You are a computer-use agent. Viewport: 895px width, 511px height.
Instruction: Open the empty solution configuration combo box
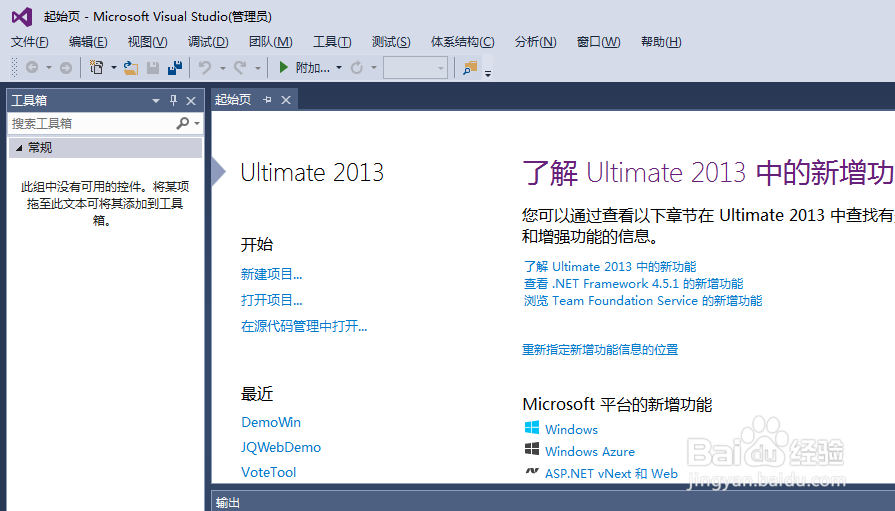(x=415, y=68)
